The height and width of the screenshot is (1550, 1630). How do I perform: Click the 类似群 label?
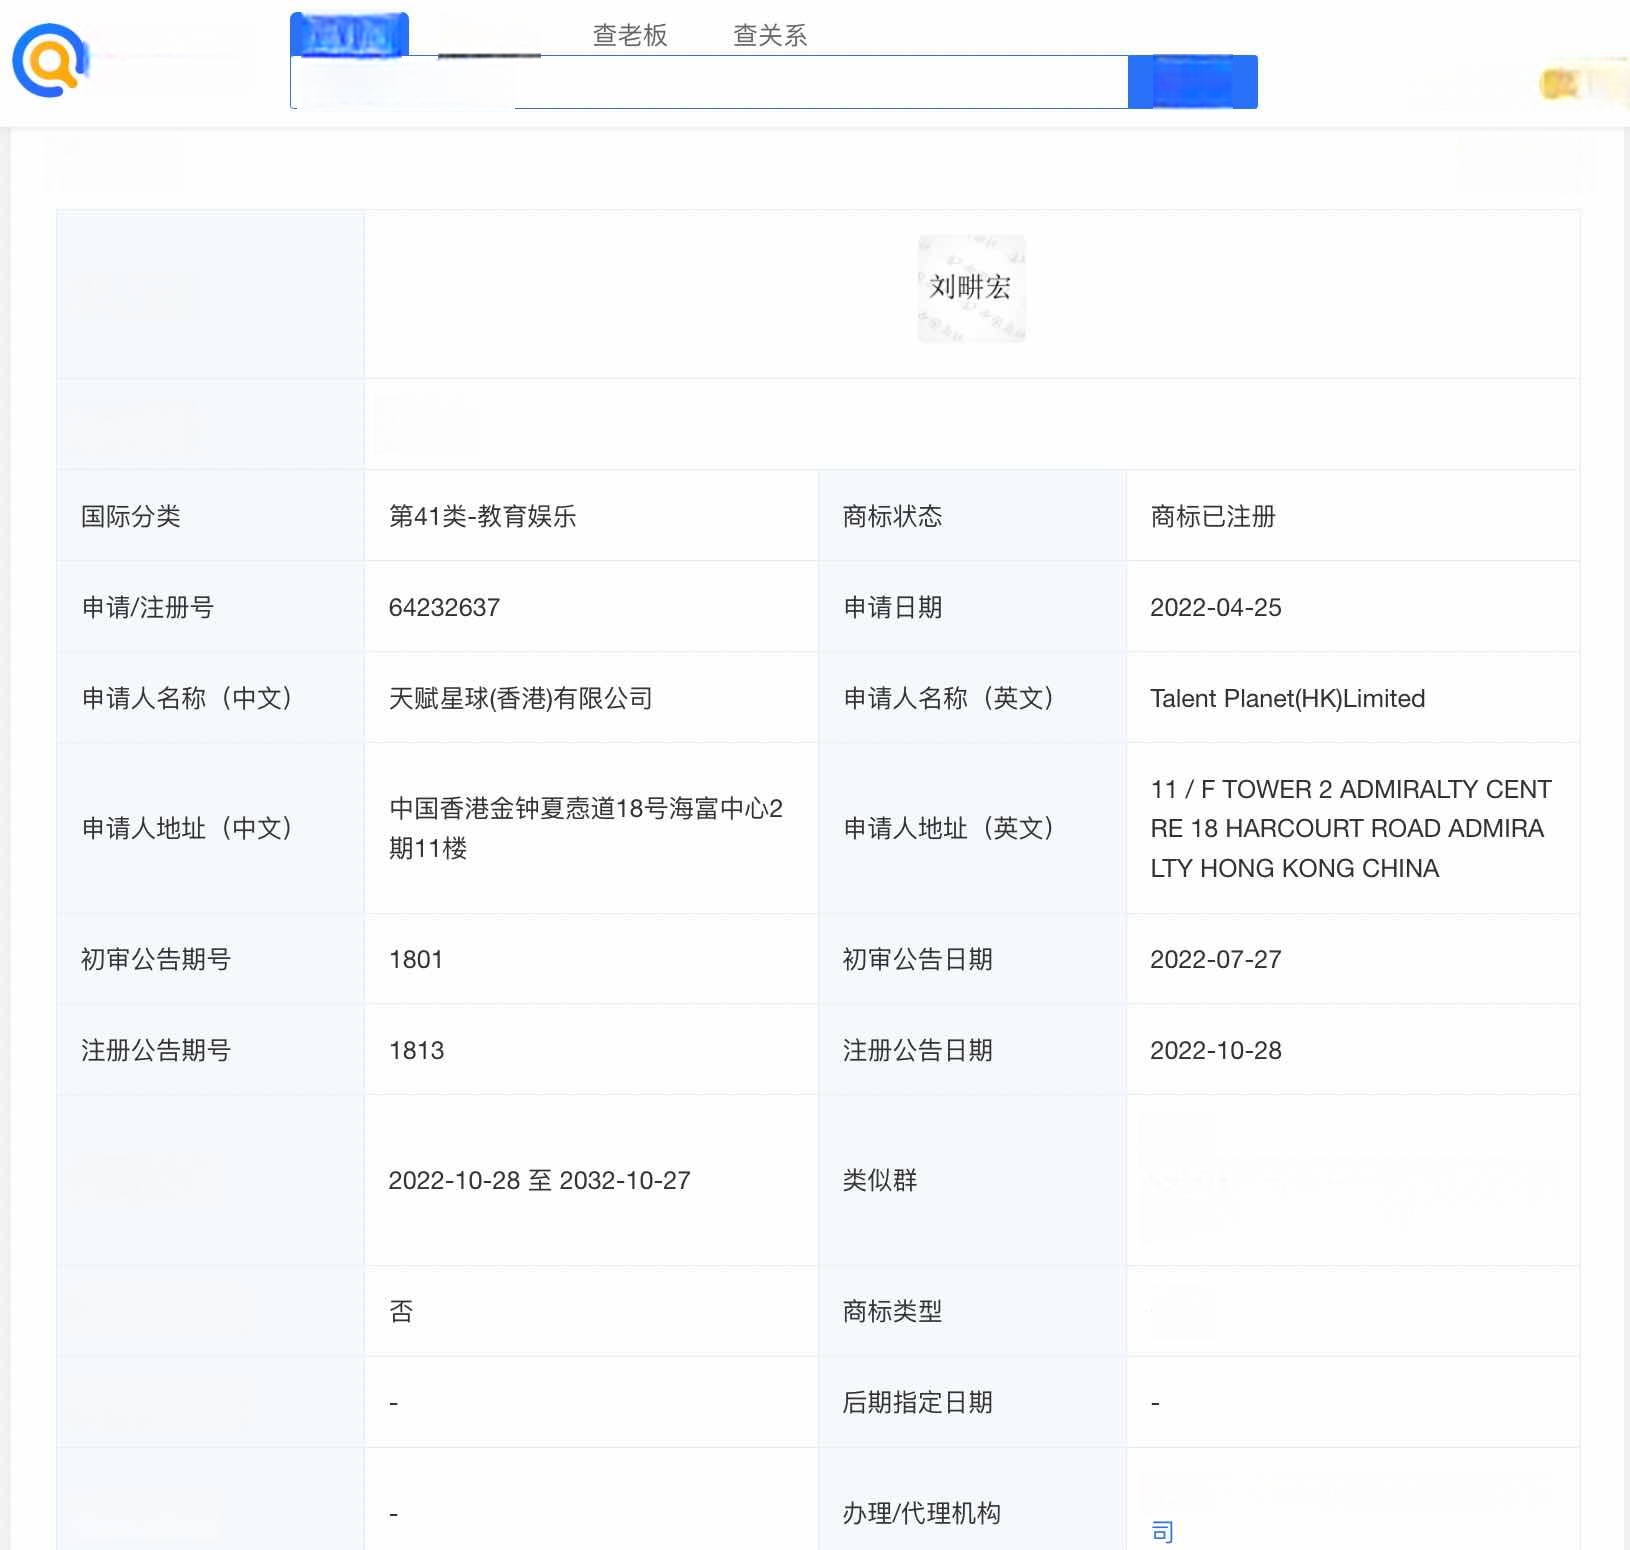tap(880, 1180)
